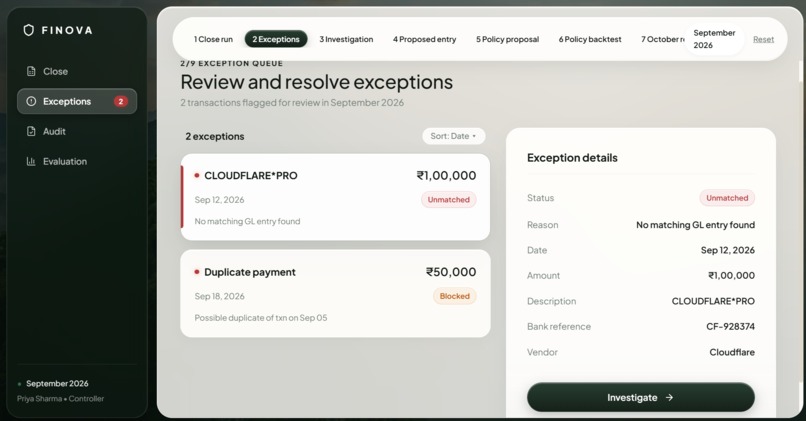Click the September 2026 period pill
Viewport: 806px width, 421px height.
coord(715,39)
